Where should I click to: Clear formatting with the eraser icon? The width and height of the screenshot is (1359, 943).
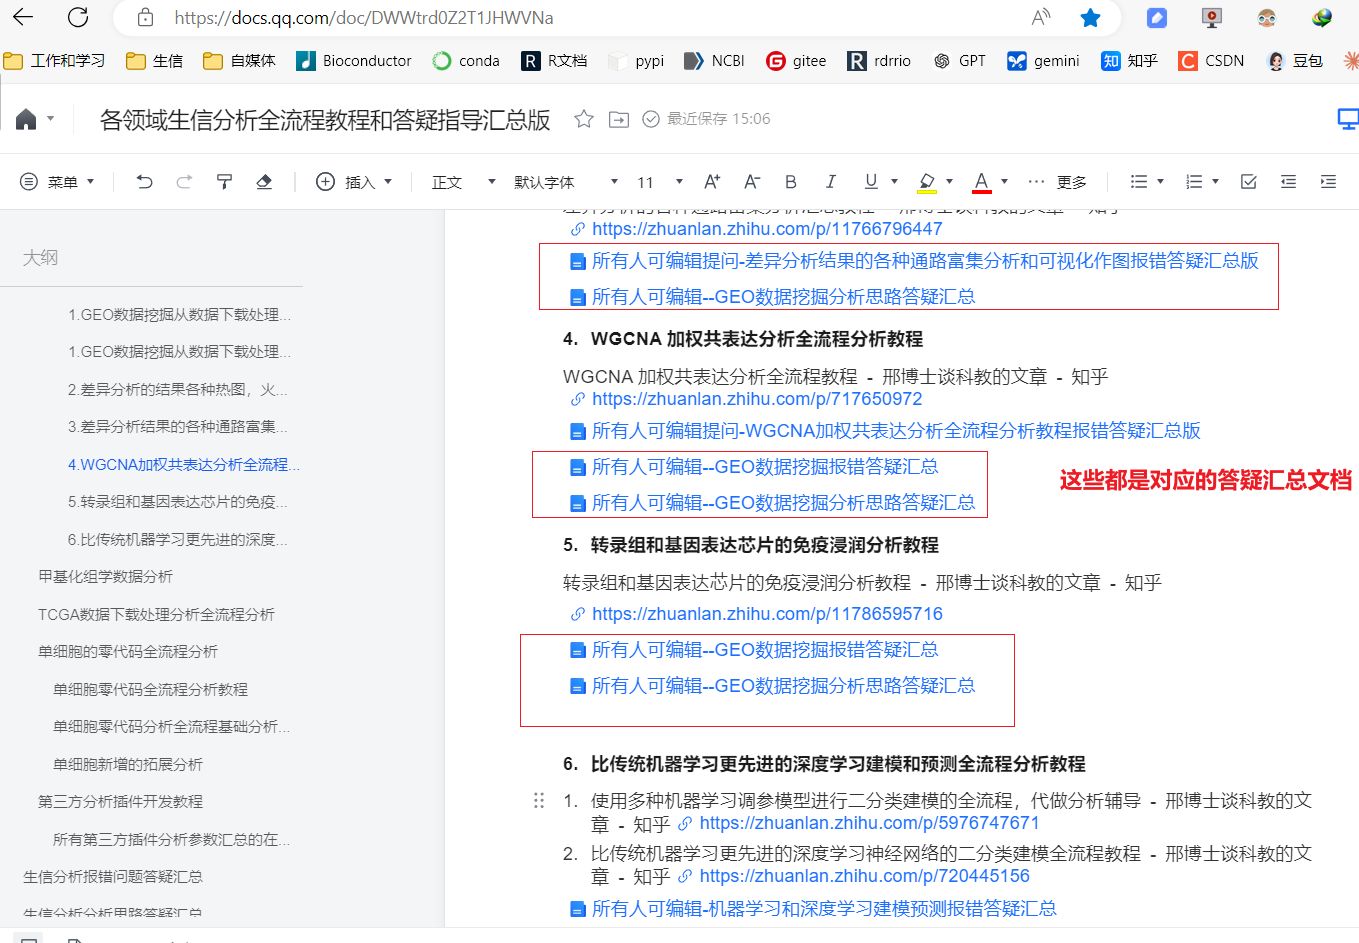(264, 181)
